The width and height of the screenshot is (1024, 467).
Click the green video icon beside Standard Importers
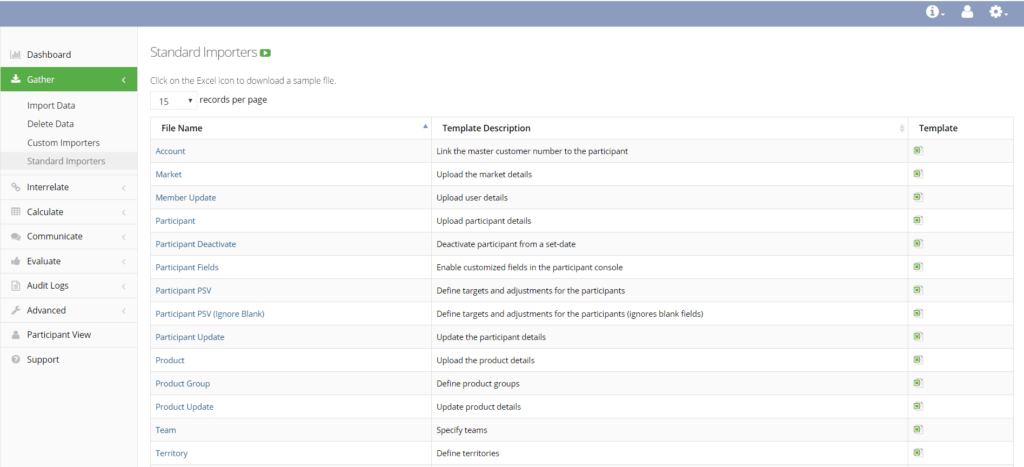[x=265, y=53]
